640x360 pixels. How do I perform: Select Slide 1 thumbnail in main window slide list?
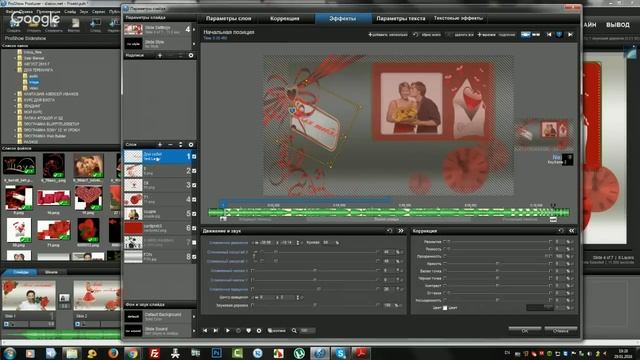tap(29, 295)
